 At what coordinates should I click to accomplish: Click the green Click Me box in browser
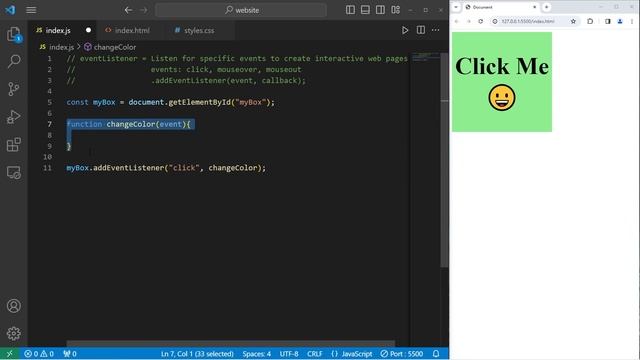[x=502, y=82]
